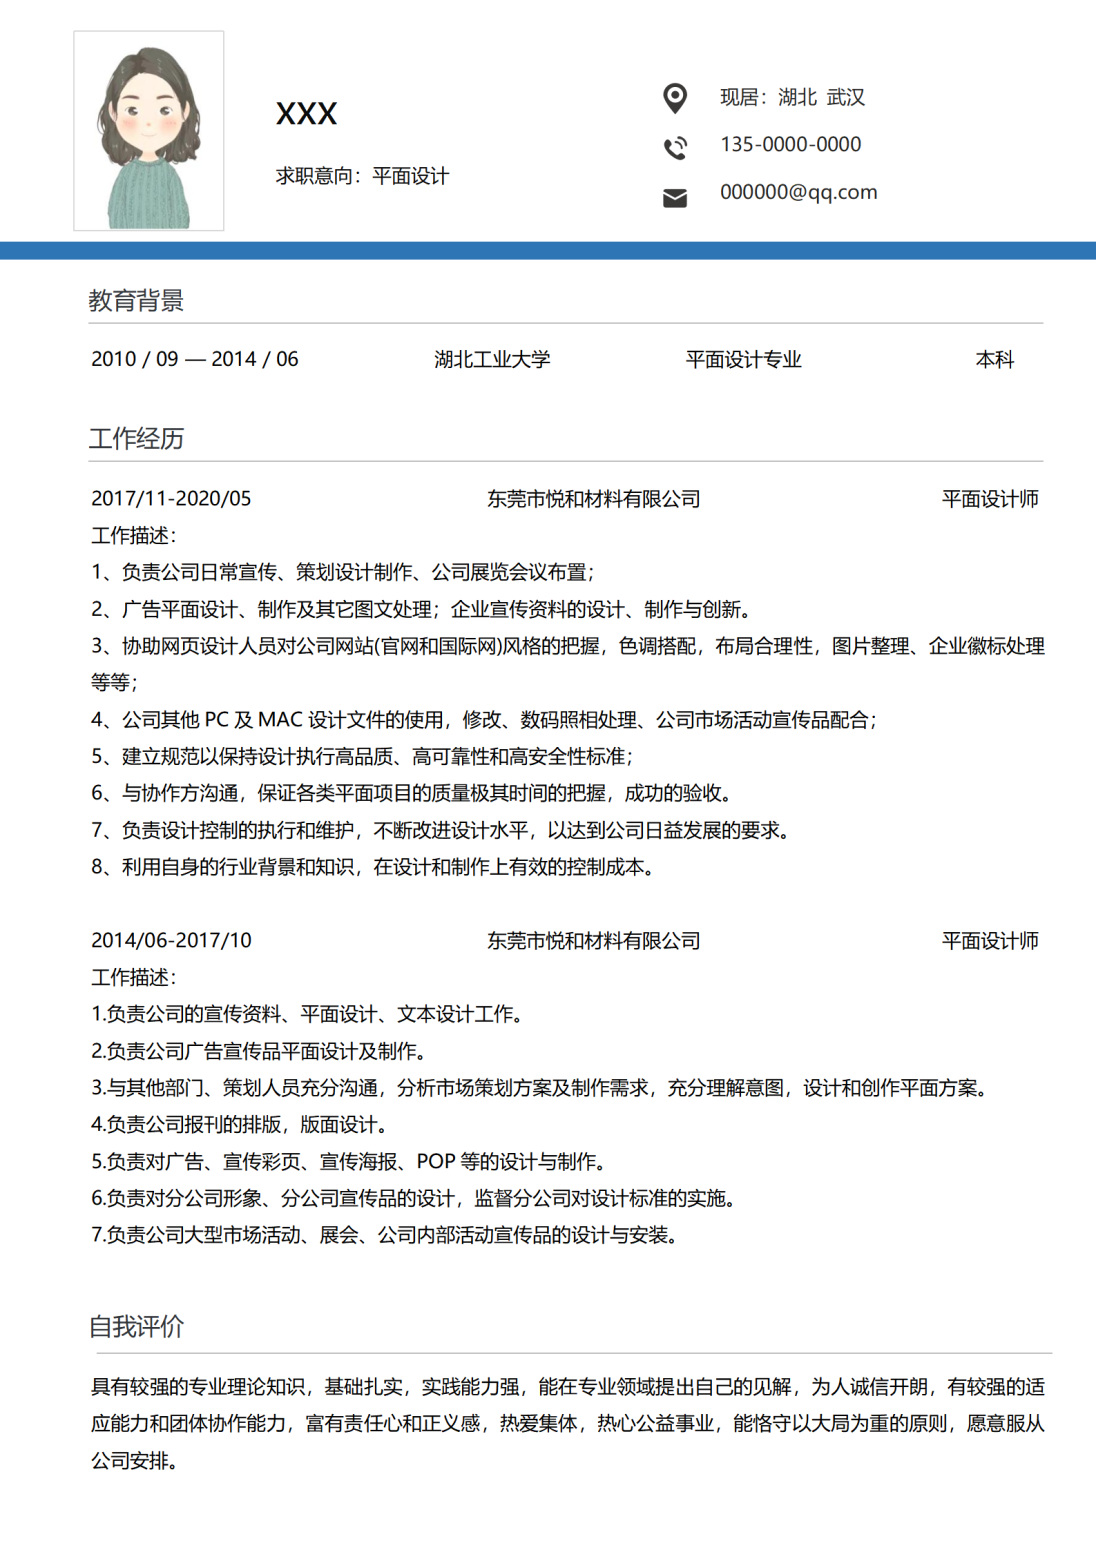Click line 6、与协作方沟通
1096x1550 pixels.
pos(412,793)
